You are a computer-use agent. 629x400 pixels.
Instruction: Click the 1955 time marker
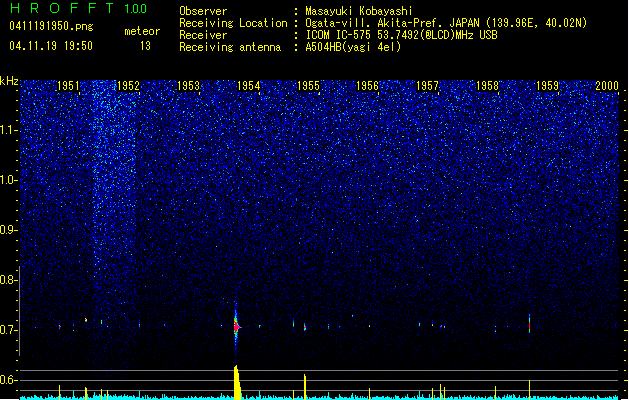(x=308, y=86)
